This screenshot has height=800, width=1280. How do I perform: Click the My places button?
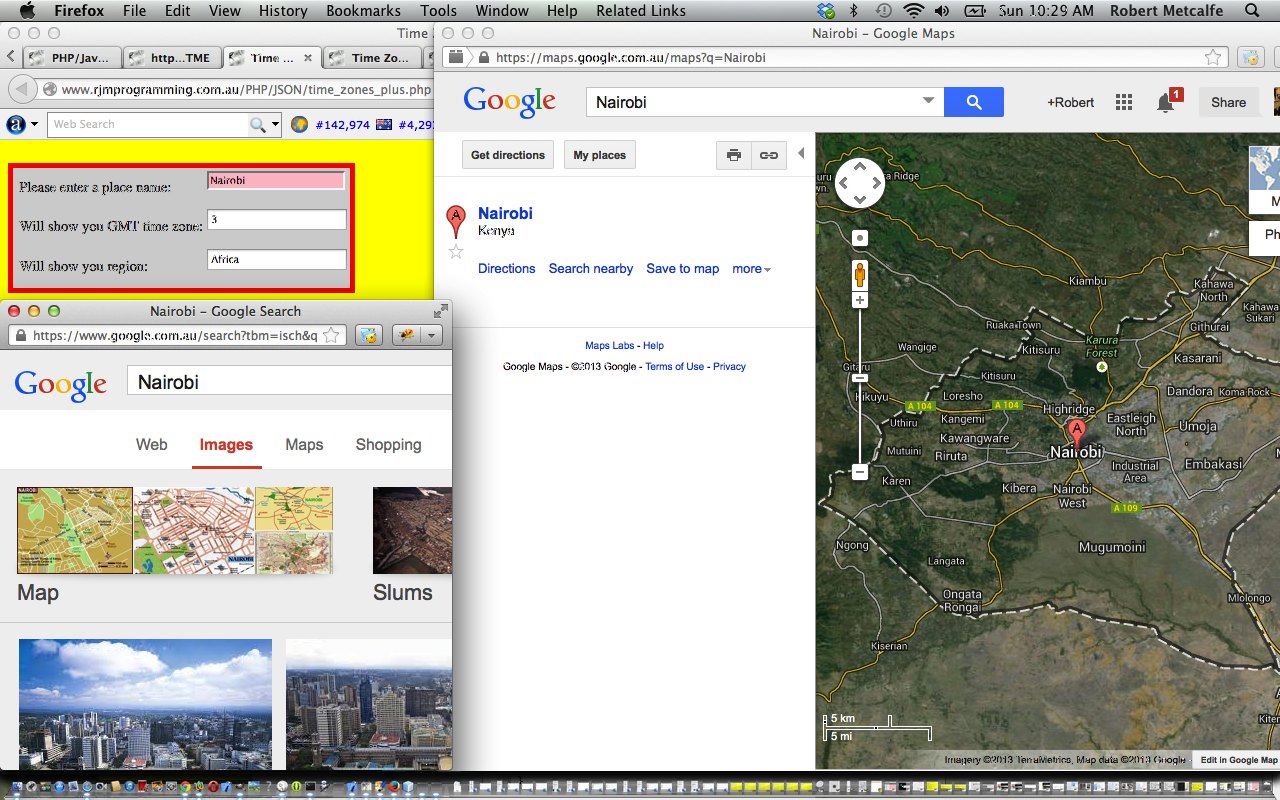click(600, 155)
